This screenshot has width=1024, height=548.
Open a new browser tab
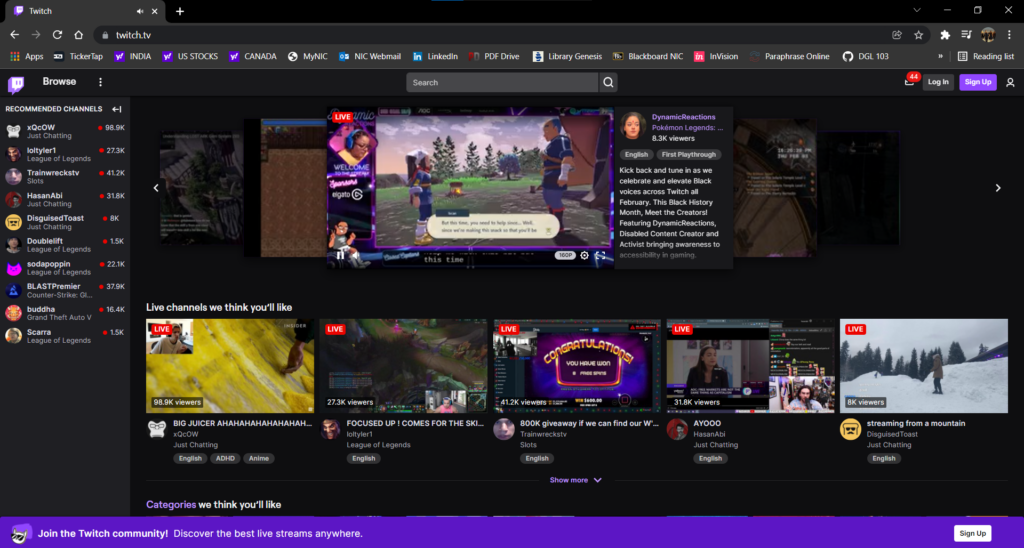(x=180, y=11)
